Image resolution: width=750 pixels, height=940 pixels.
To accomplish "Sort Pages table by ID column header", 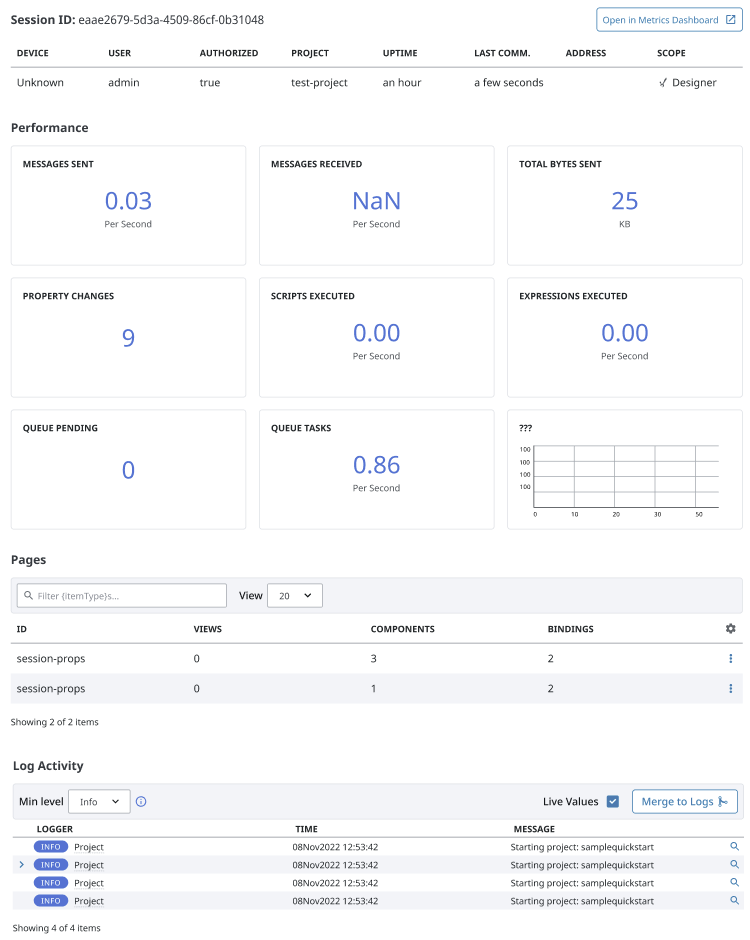I will click(22, 629).
